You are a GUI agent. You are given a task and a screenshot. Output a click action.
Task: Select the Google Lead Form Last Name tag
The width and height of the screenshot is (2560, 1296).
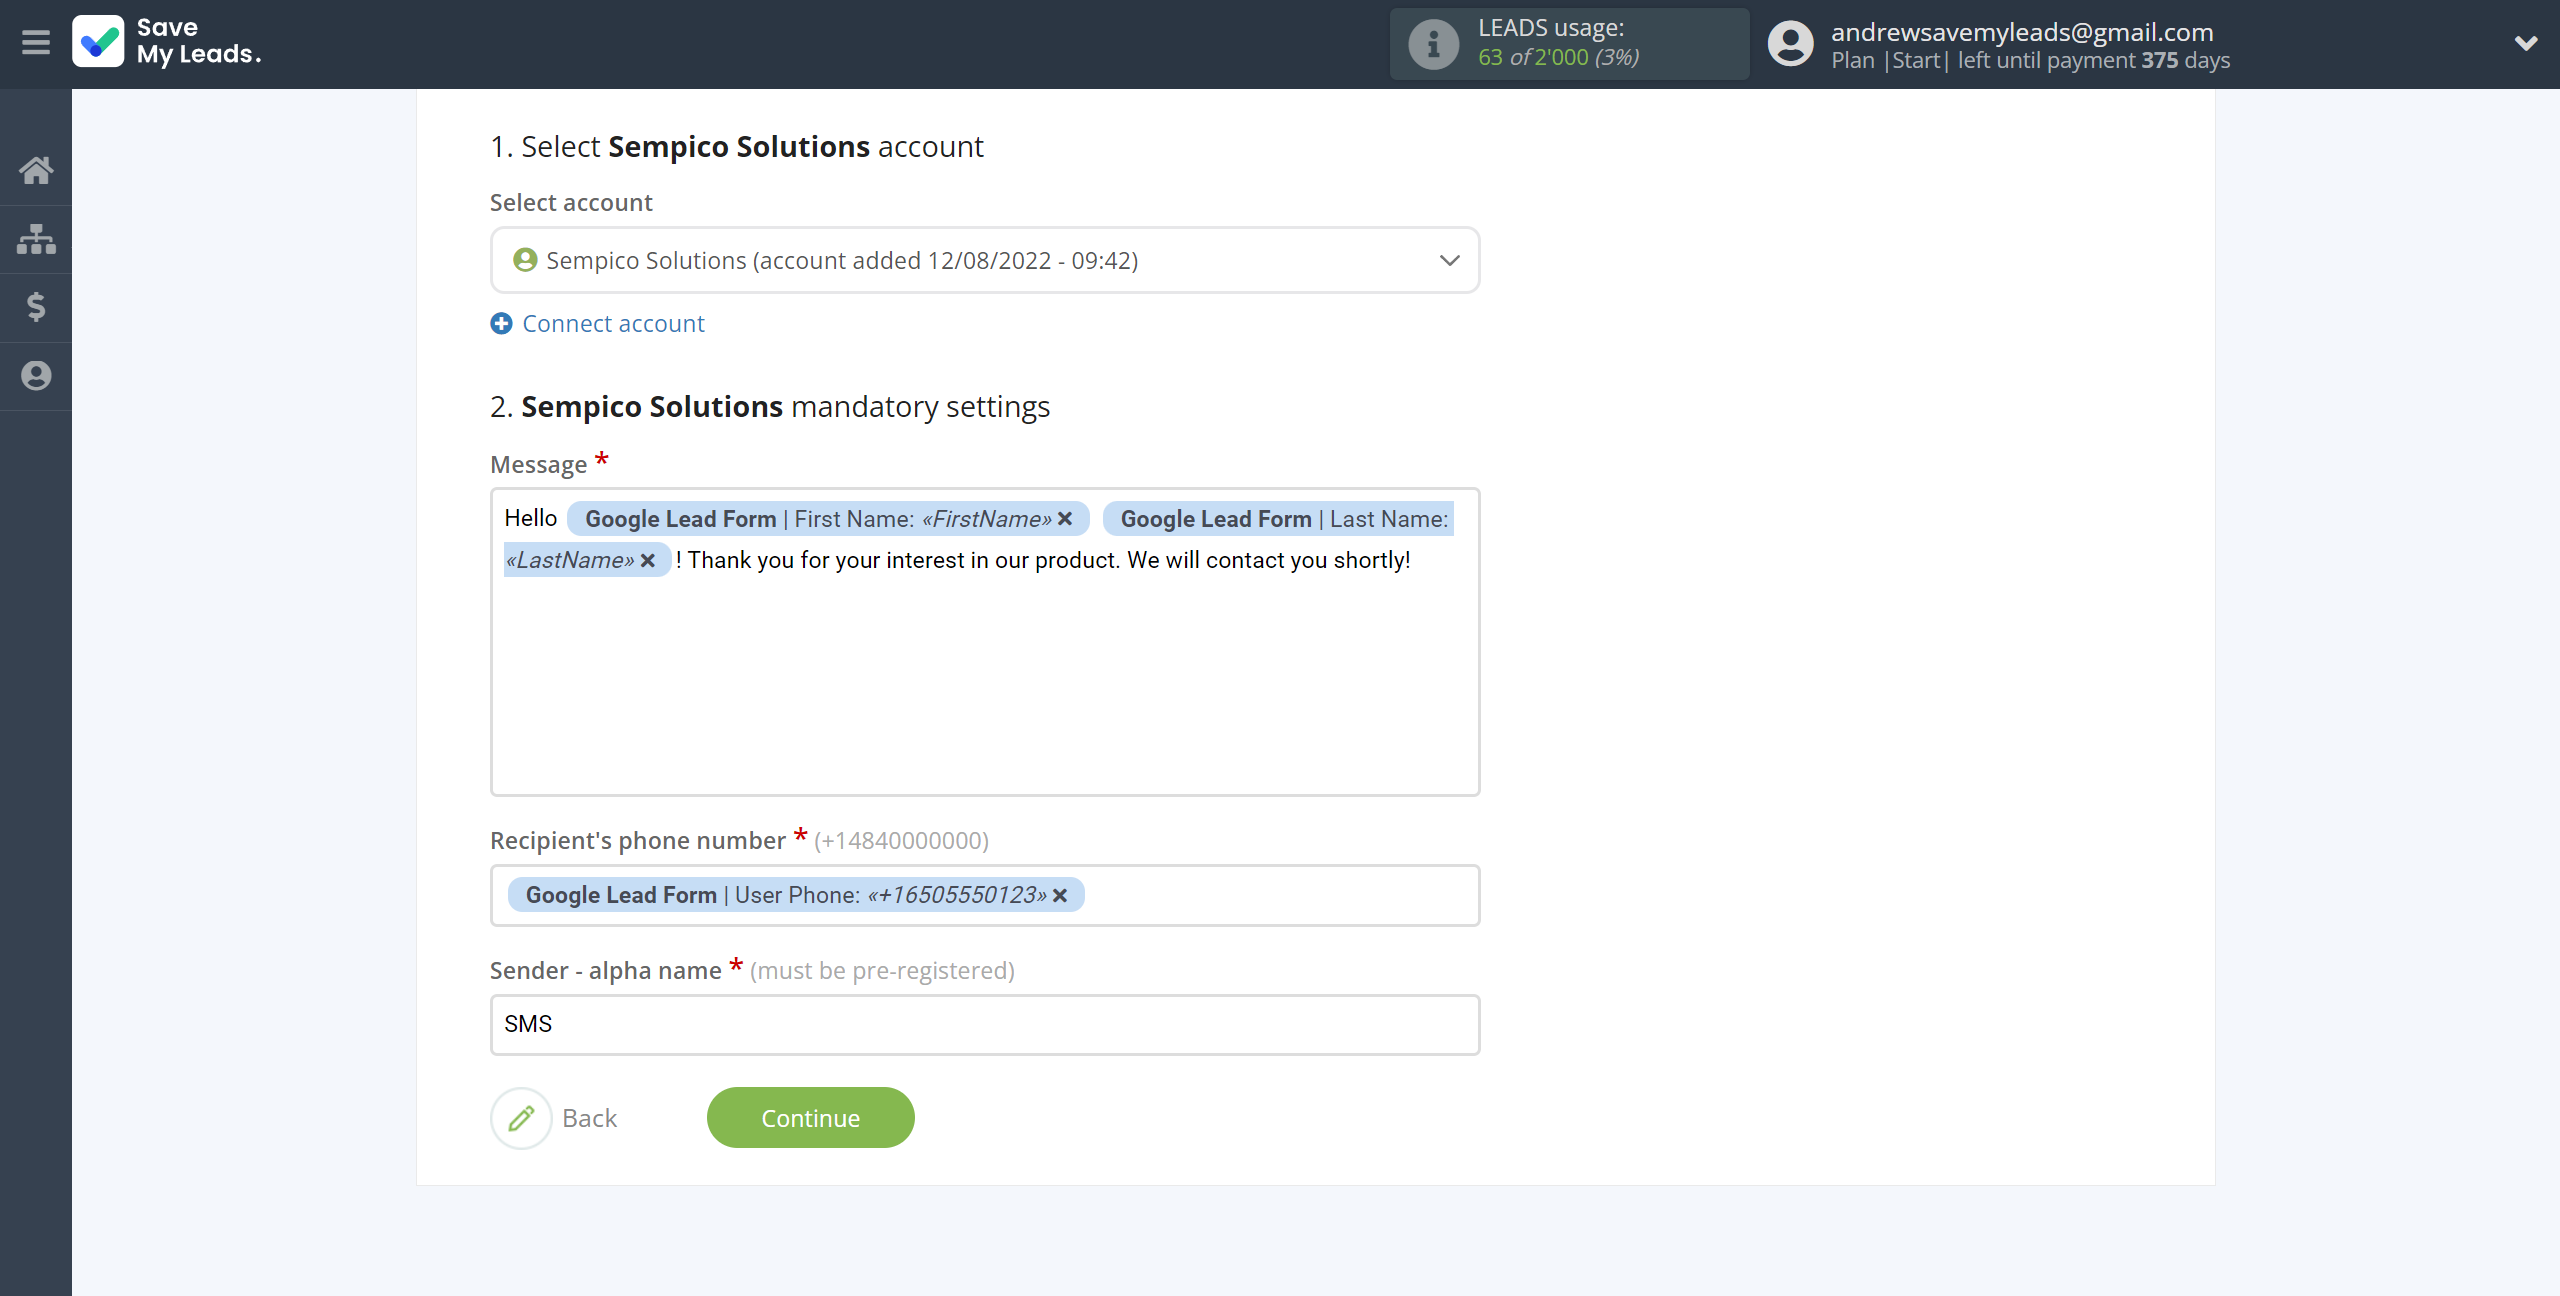(1278, 519)
